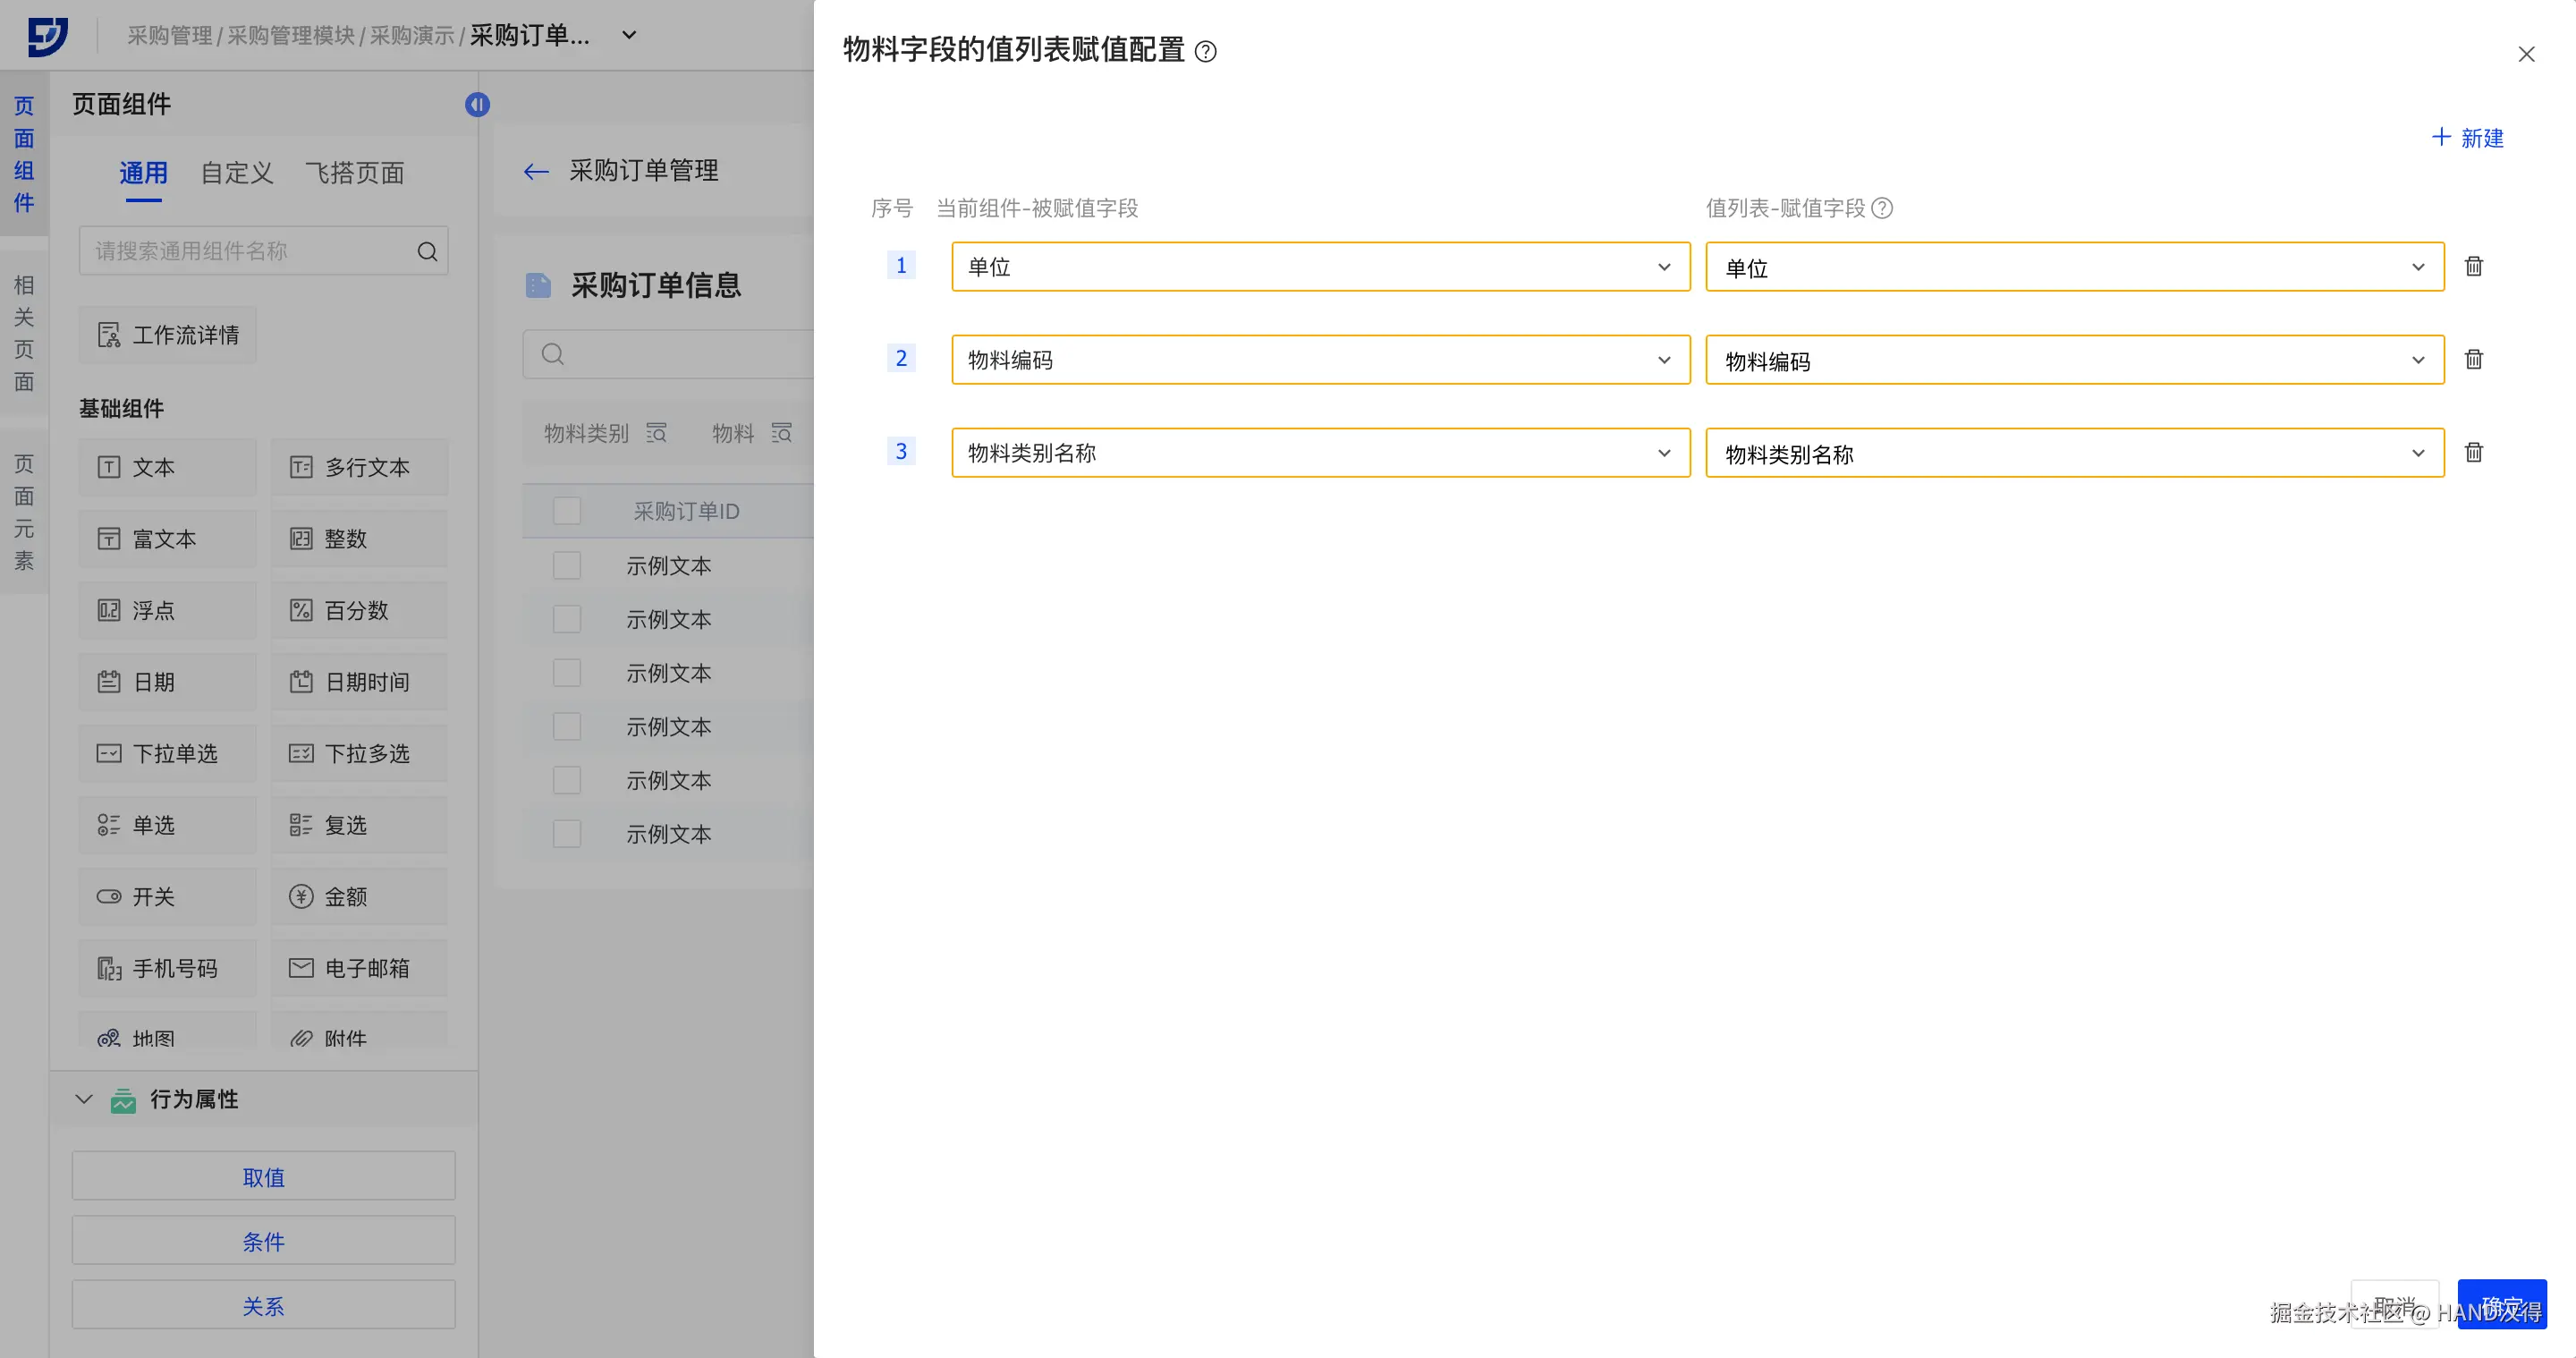This screenshot has height=1358, width=2576.
Task: Collapse the 行为属性 section
Action: [x=84, y=1099]
